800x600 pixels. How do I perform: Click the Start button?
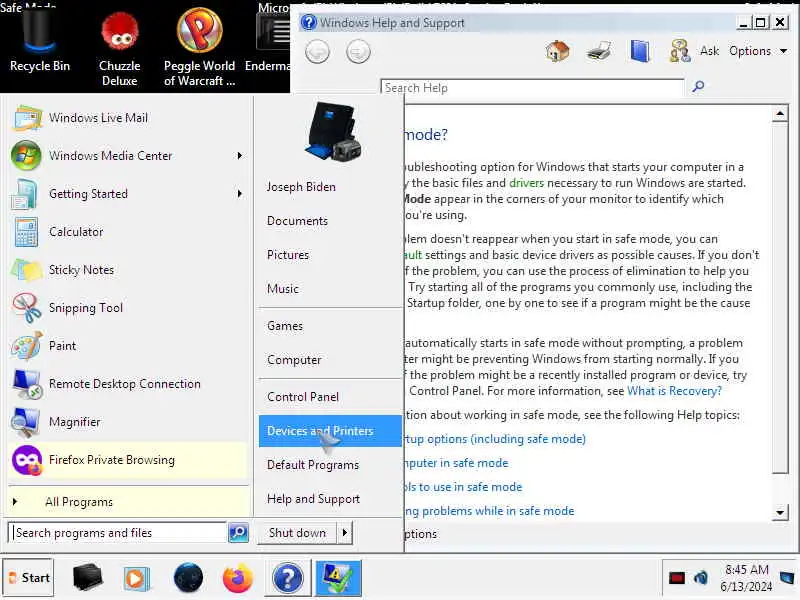pos(28,578)
